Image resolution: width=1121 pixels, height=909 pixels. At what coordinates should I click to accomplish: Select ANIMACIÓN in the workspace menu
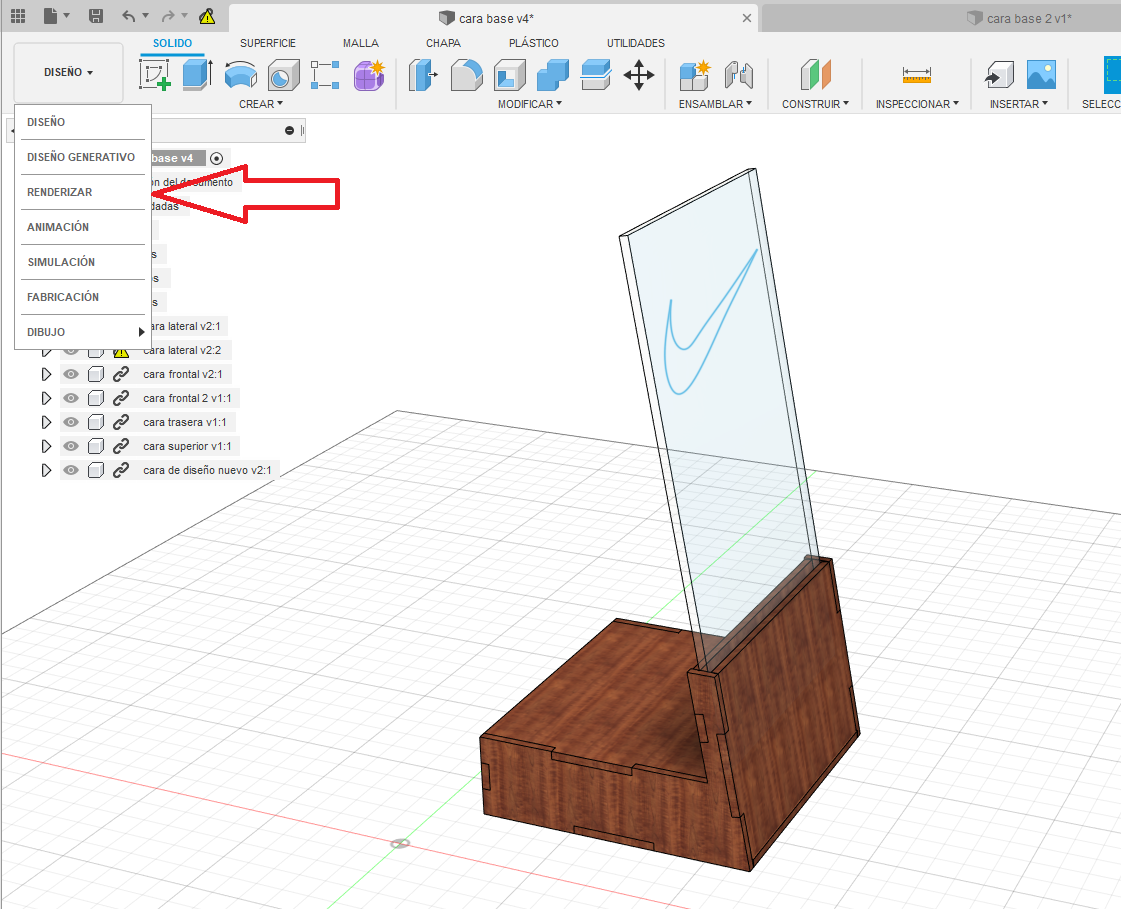pyautogui.click(x=82, y=227)
